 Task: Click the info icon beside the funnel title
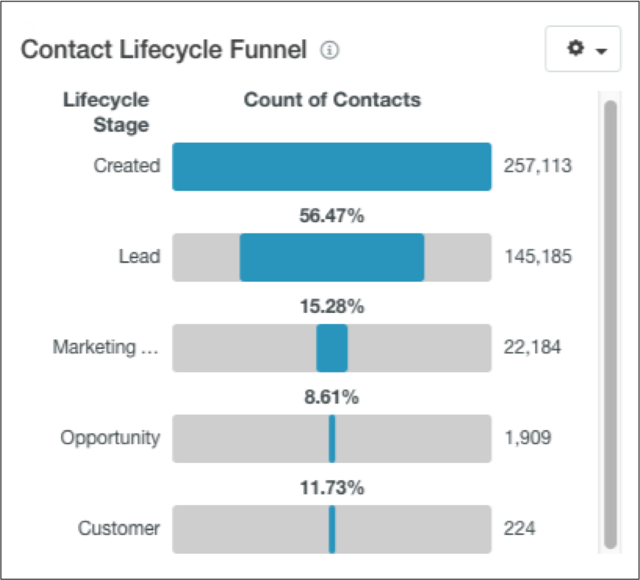pos(330,50)
